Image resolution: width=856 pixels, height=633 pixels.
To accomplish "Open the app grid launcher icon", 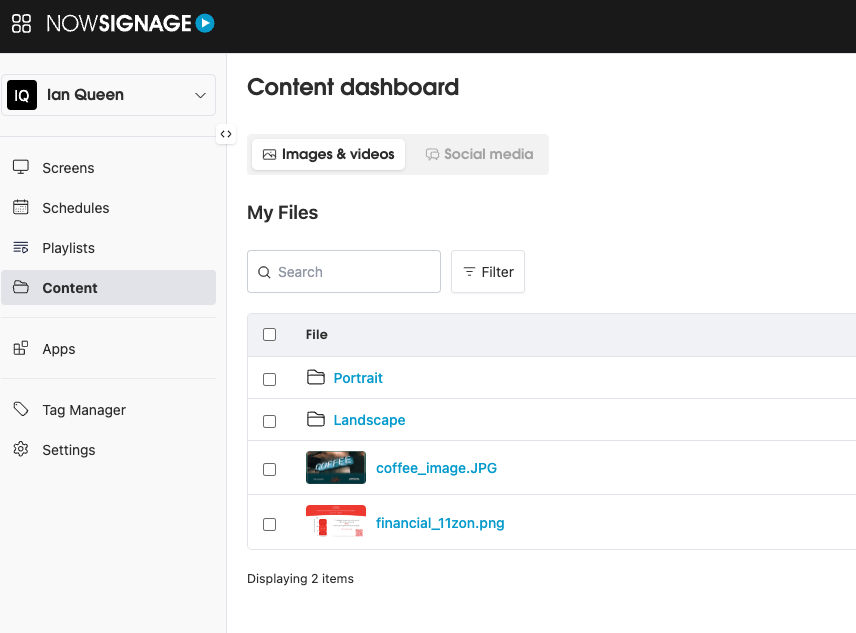I will (21, 24).
